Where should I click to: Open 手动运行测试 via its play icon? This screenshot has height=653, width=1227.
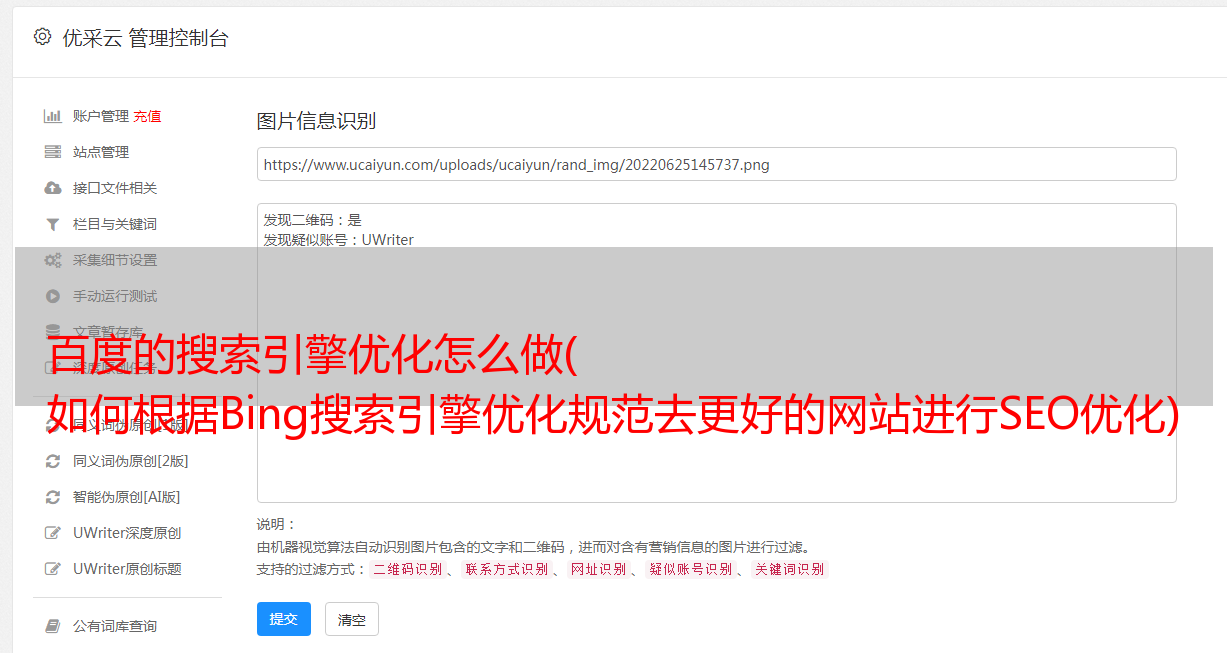(x=53, y=296)
